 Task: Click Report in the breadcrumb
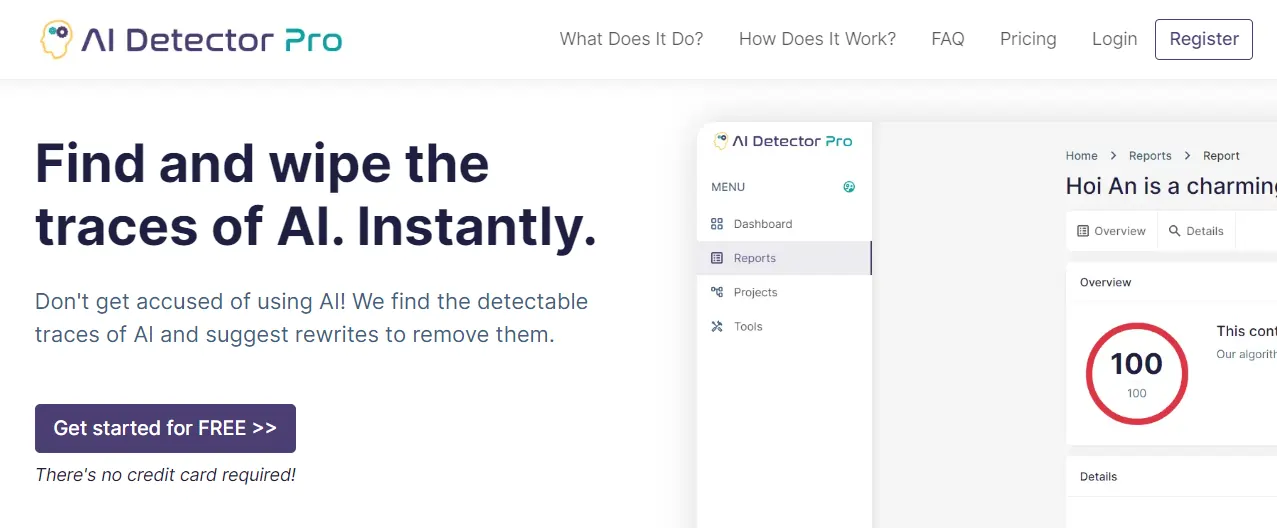click(x=1221, y=156)
